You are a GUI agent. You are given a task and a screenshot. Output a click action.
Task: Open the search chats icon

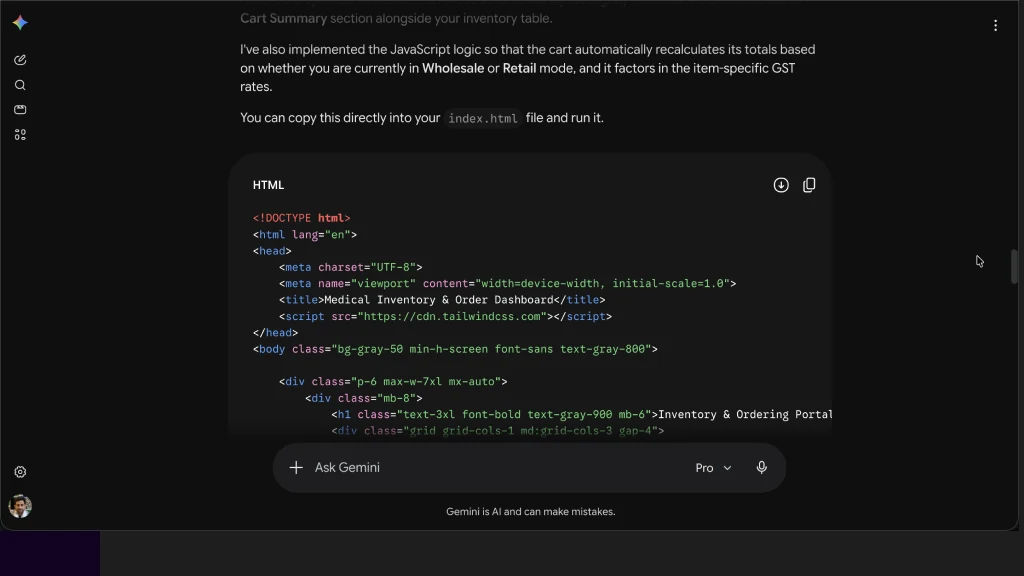pyautogui.click(x=20, y=85)
